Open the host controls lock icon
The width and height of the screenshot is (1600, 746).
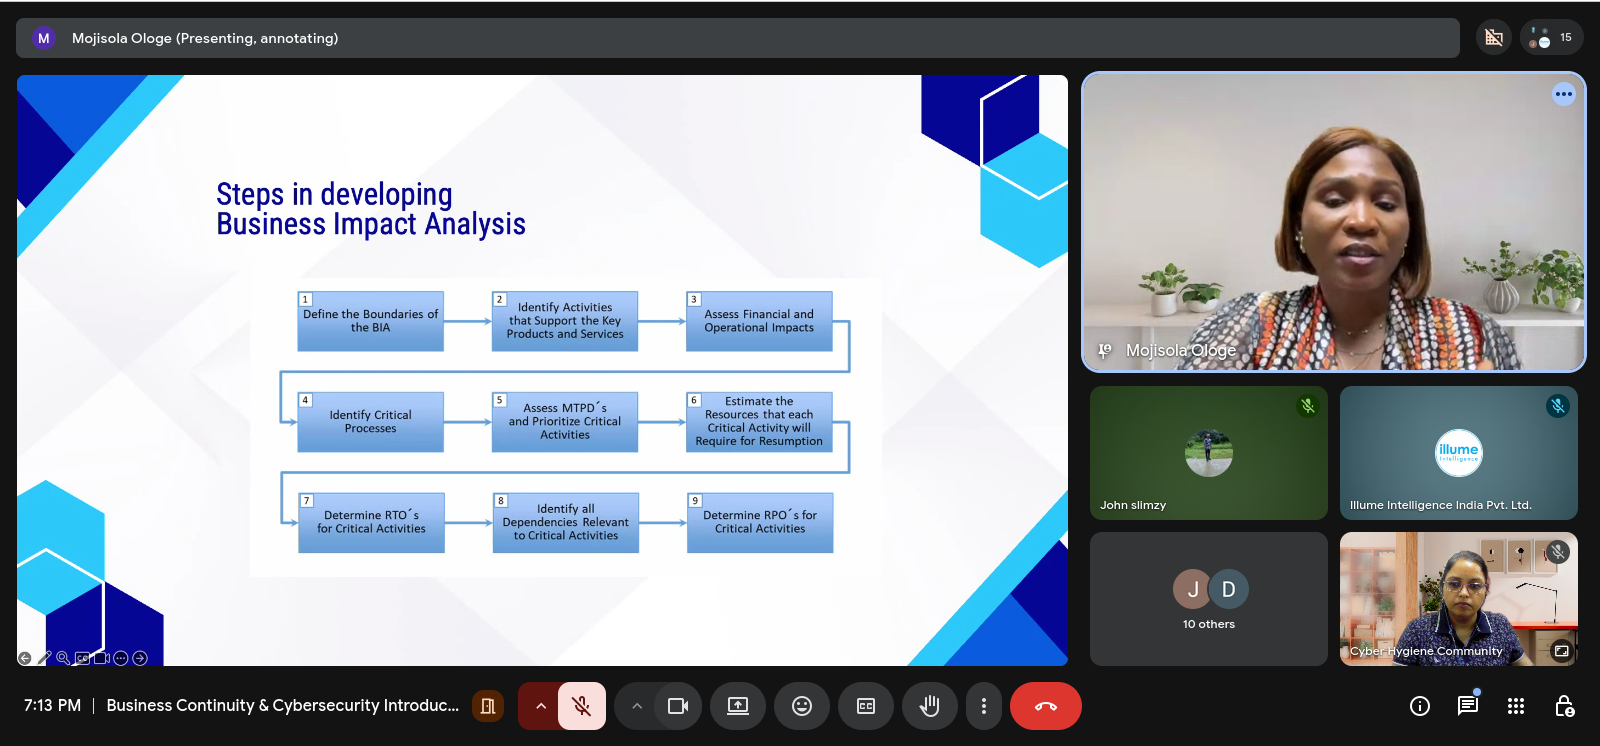[x=1564, y=706]
